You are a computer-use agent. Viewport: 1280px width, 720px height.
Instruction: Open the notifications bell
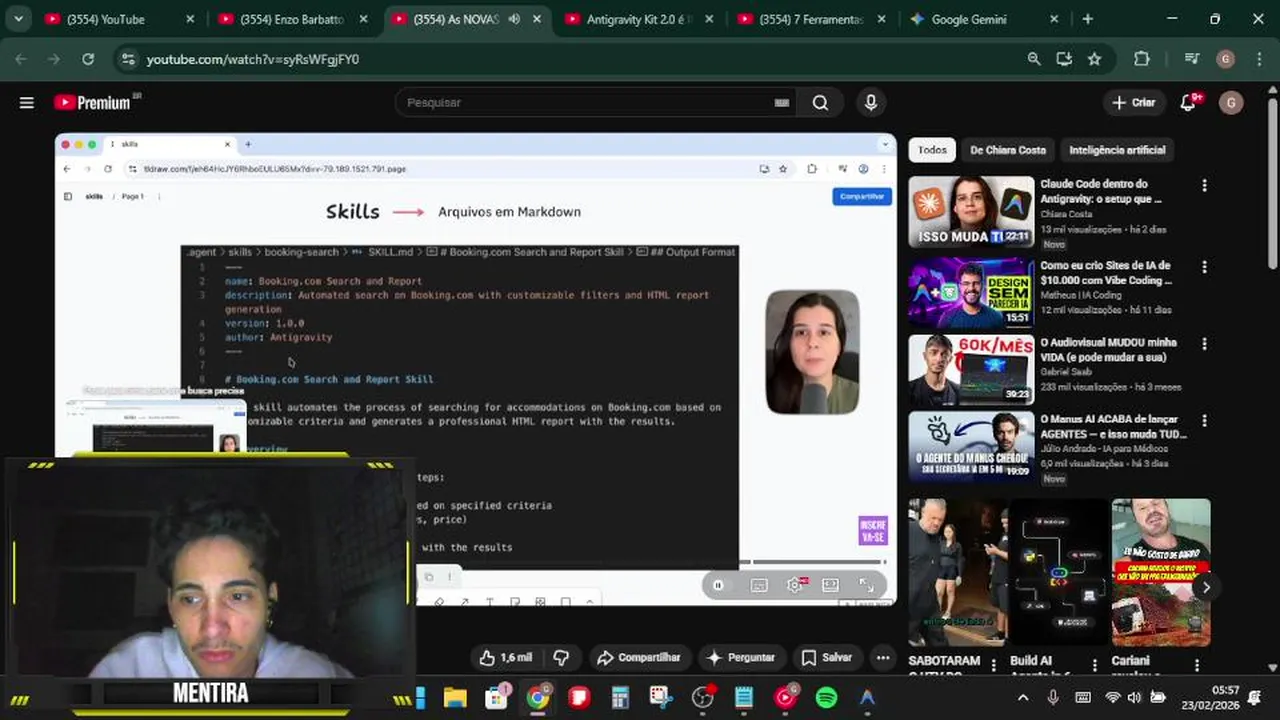[1188, 103]
